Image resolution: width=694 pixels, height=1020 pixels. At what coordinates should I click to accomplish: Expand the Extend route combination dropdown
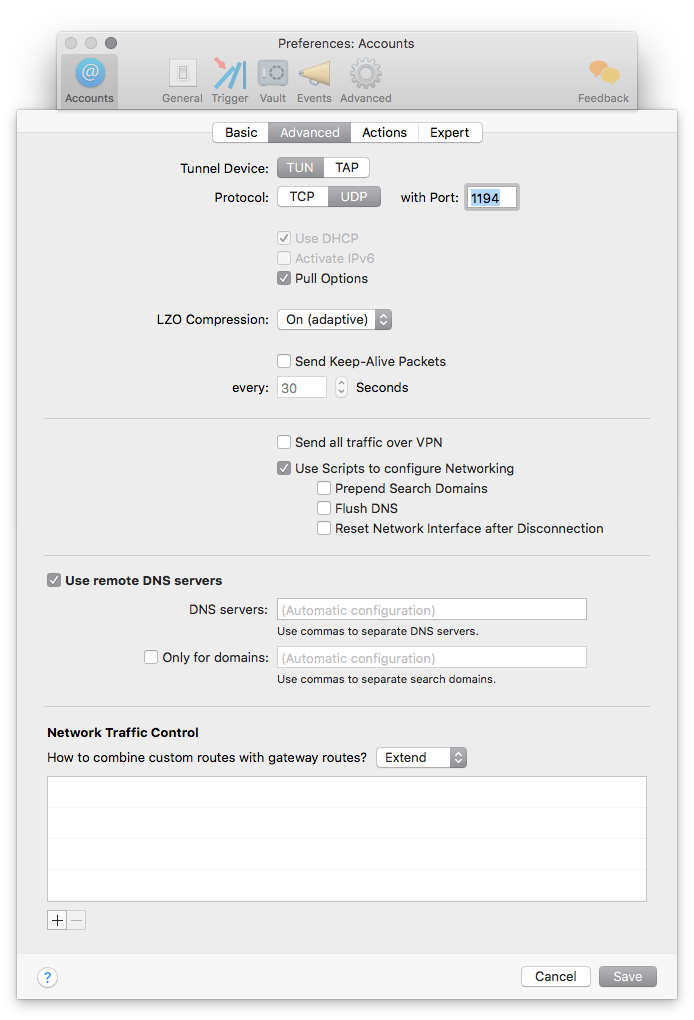click(x=421, y=758)
